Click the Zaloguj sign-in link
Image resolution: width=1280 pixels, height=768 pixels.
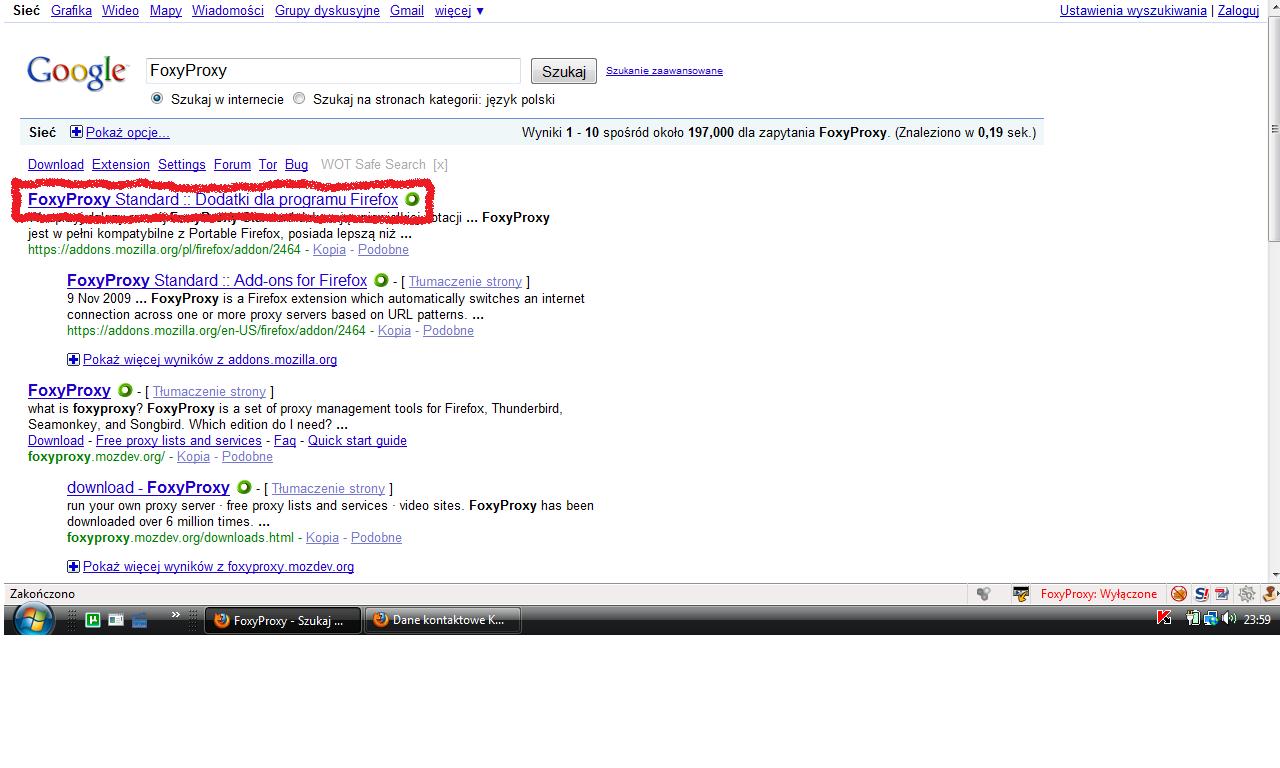pos(1238,10)
